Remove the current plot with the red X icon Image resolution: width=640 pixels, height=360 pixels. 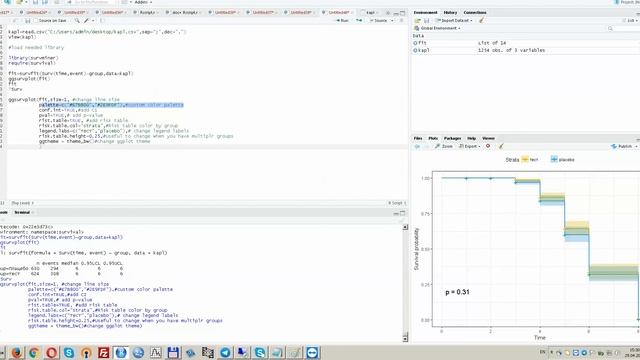coord(488,146)
